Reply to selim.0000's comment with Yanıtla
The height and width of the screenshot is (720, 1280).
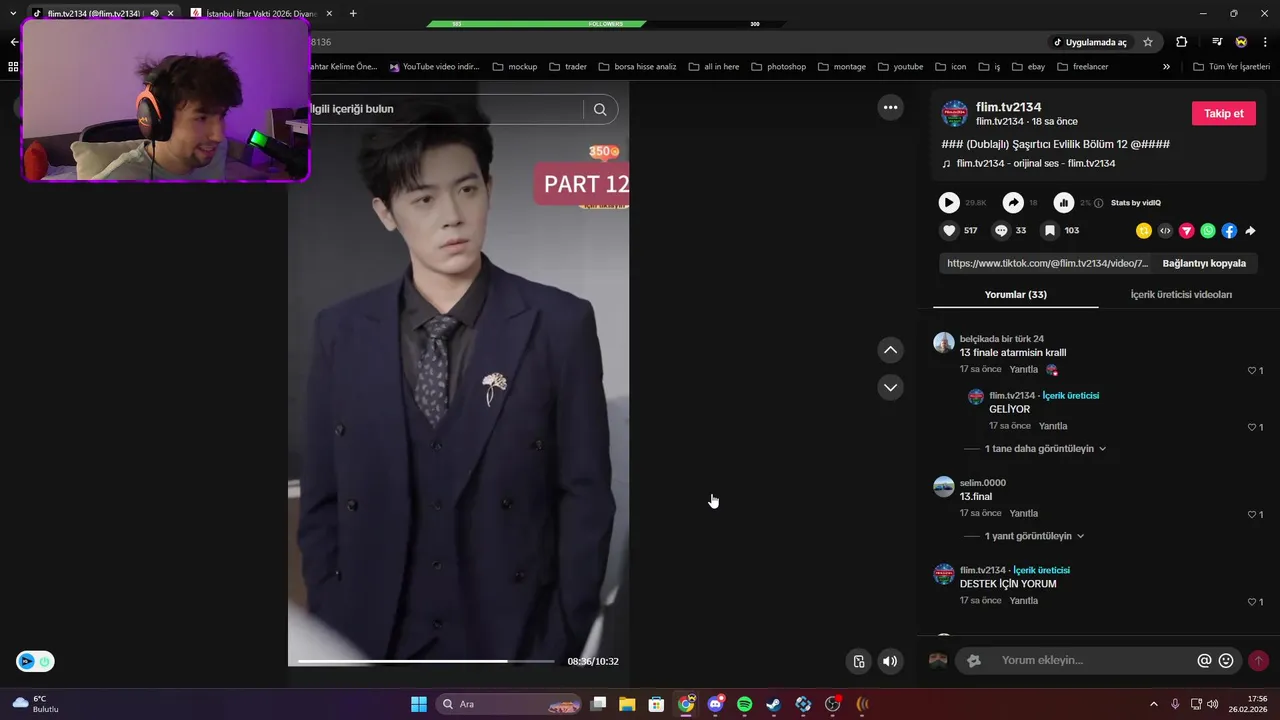[x=1023, y=513]
